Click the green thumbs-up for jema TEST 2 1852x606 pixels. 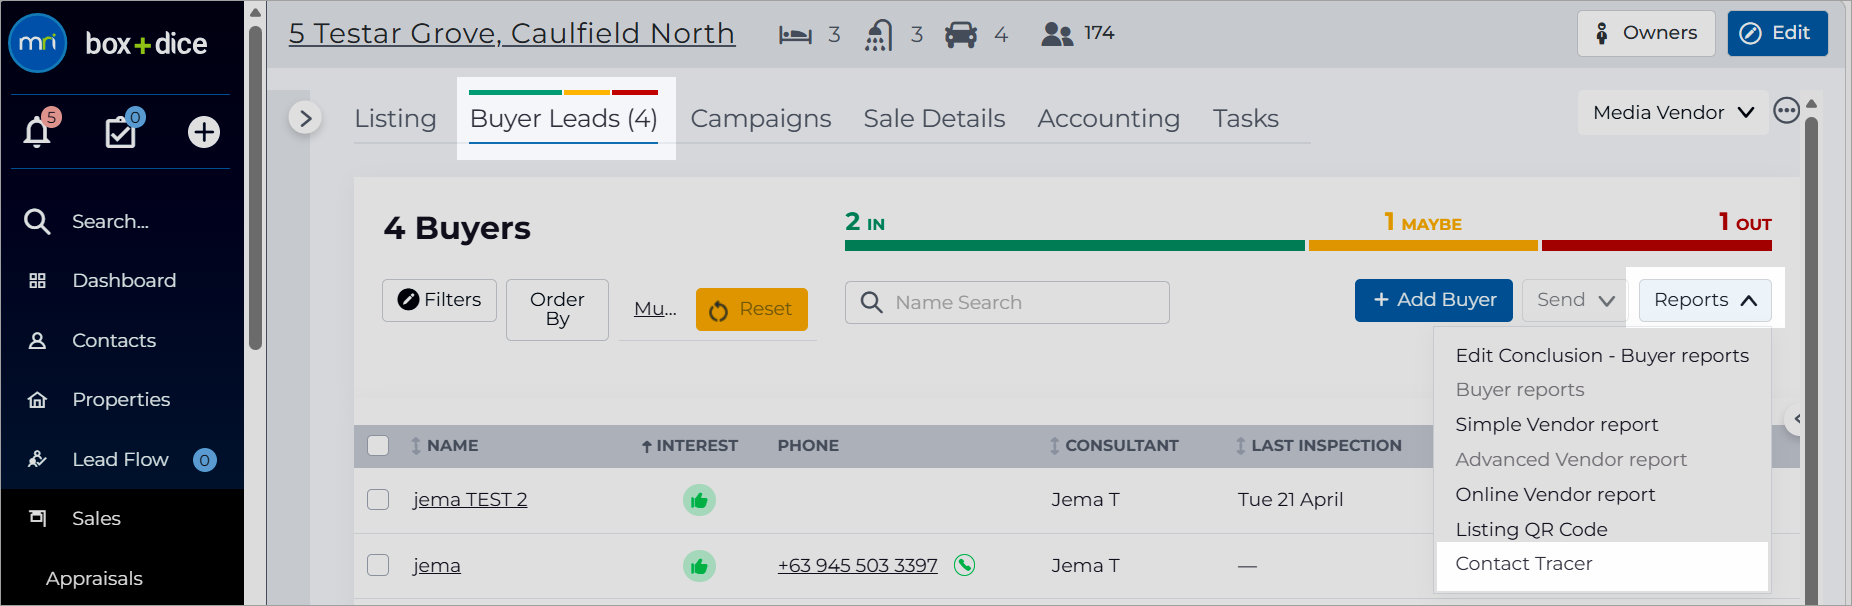pyautogui.click(x=699, y=500)
